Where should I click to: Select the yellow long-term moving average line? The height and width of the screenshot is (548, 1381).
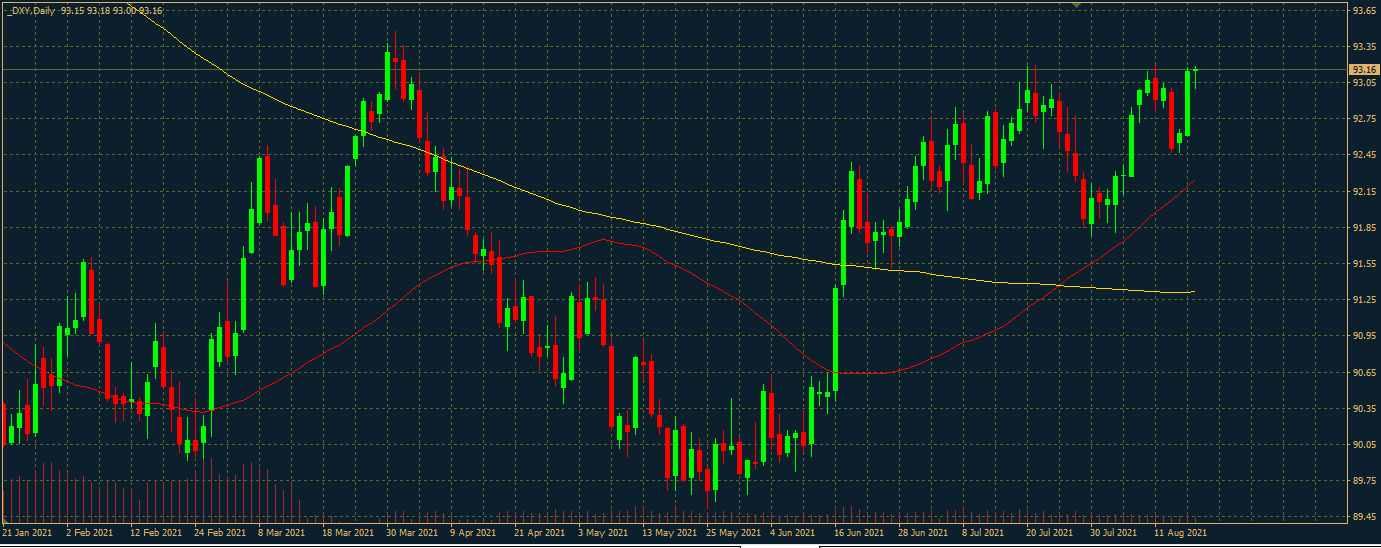[x=700, y=239]
